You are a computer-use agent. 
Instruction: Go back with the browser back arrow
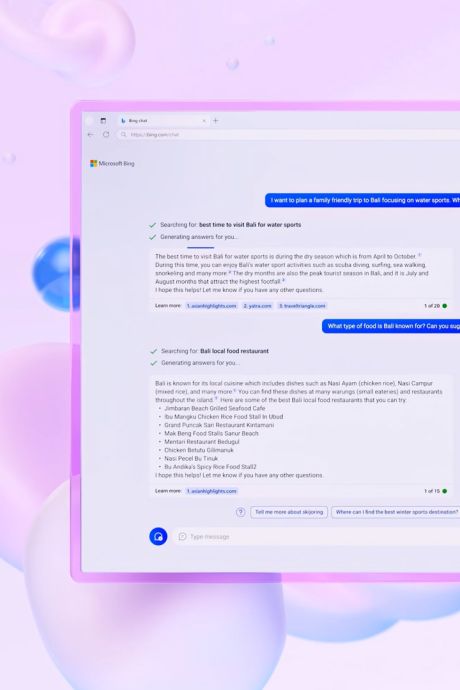(x=91, y=135)
